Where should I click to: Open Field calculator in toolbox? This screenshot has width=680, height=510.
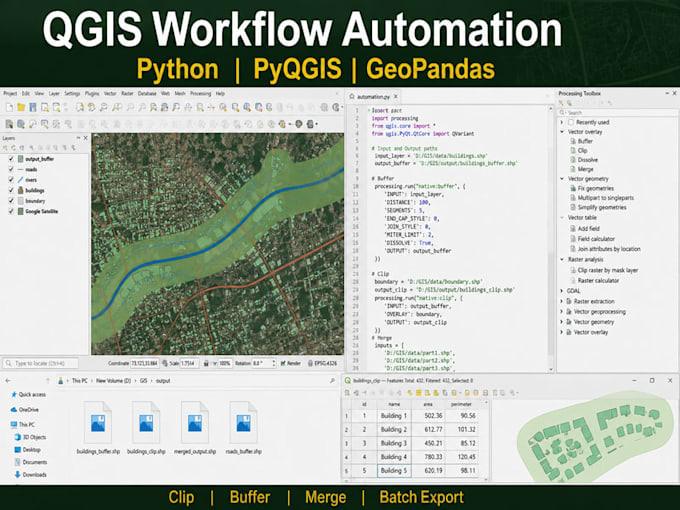tap(596, 239)
